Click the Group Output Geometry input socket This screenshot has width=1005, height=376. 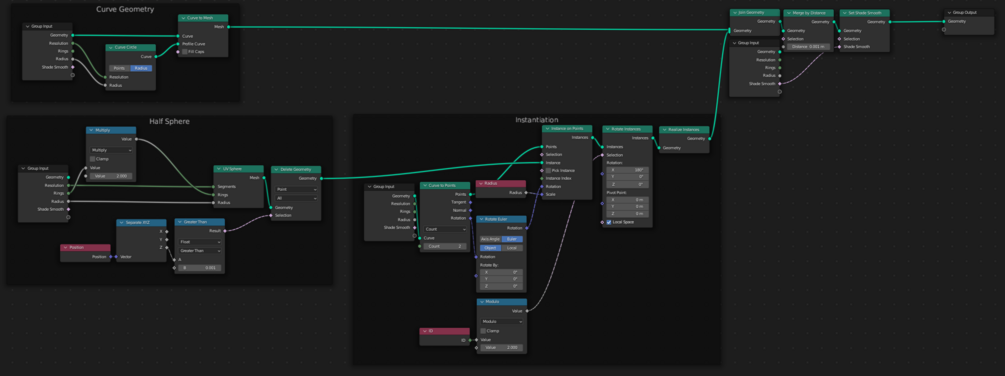(x=944, y=21)
